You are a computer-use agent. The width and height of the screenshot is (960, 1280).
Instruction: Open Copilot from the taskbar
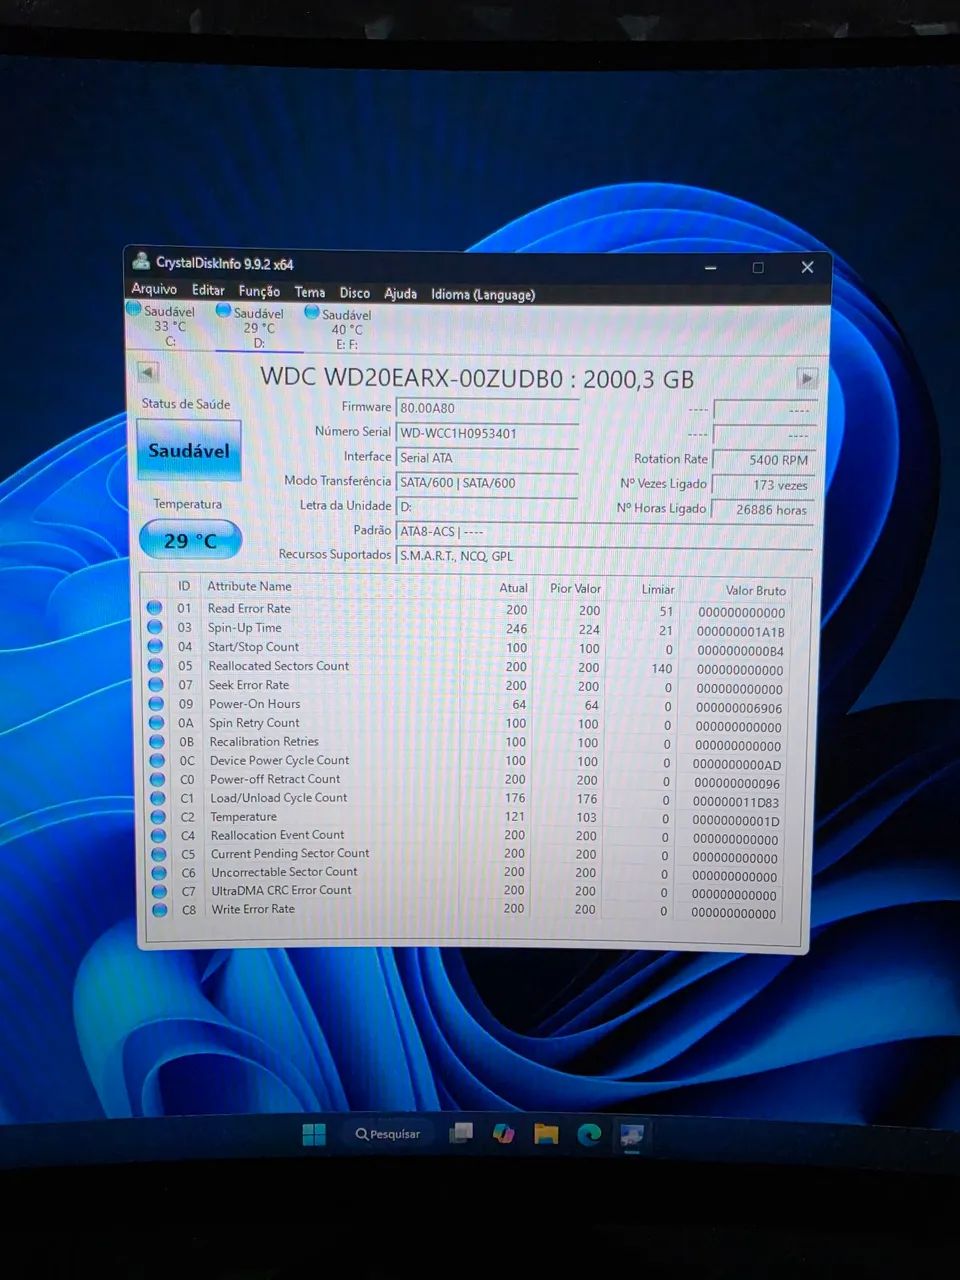(503, 1133)
